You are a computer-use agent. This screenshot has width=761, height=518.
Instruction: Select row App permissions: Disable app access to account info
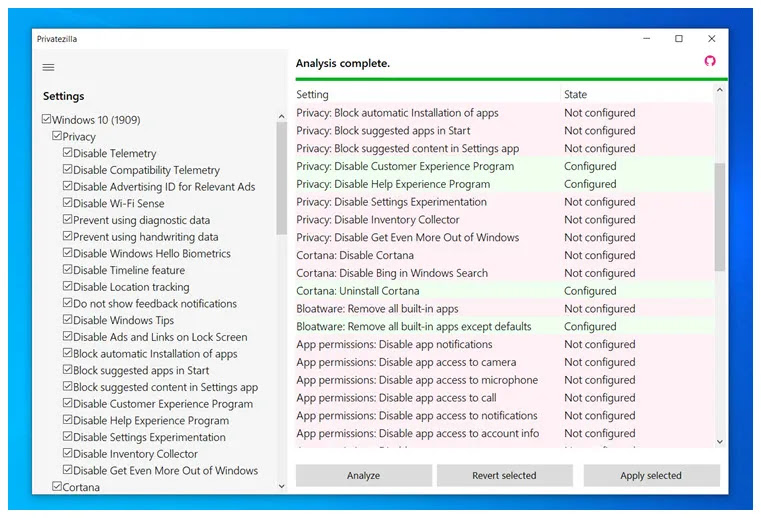pyautogui.click(x=505, y=433)
